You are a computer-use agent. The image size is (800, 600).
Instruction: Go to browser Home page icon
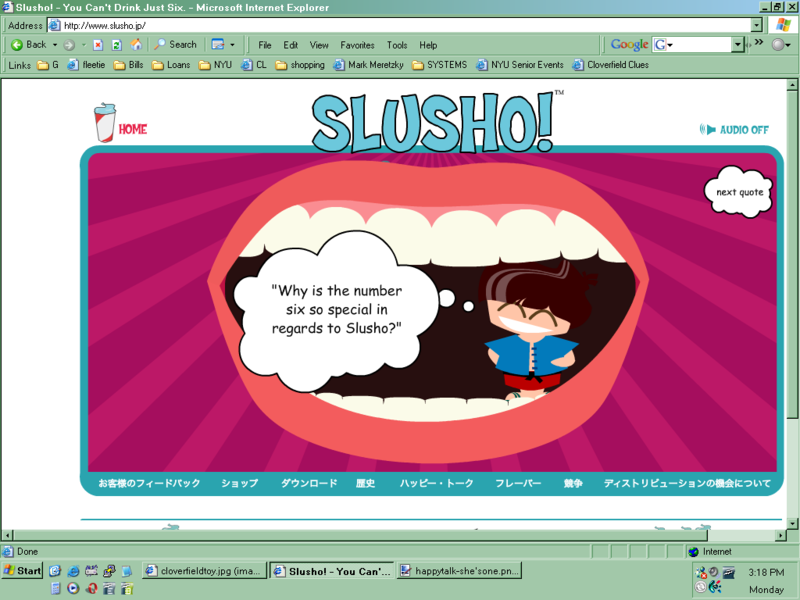coord(136,45)
